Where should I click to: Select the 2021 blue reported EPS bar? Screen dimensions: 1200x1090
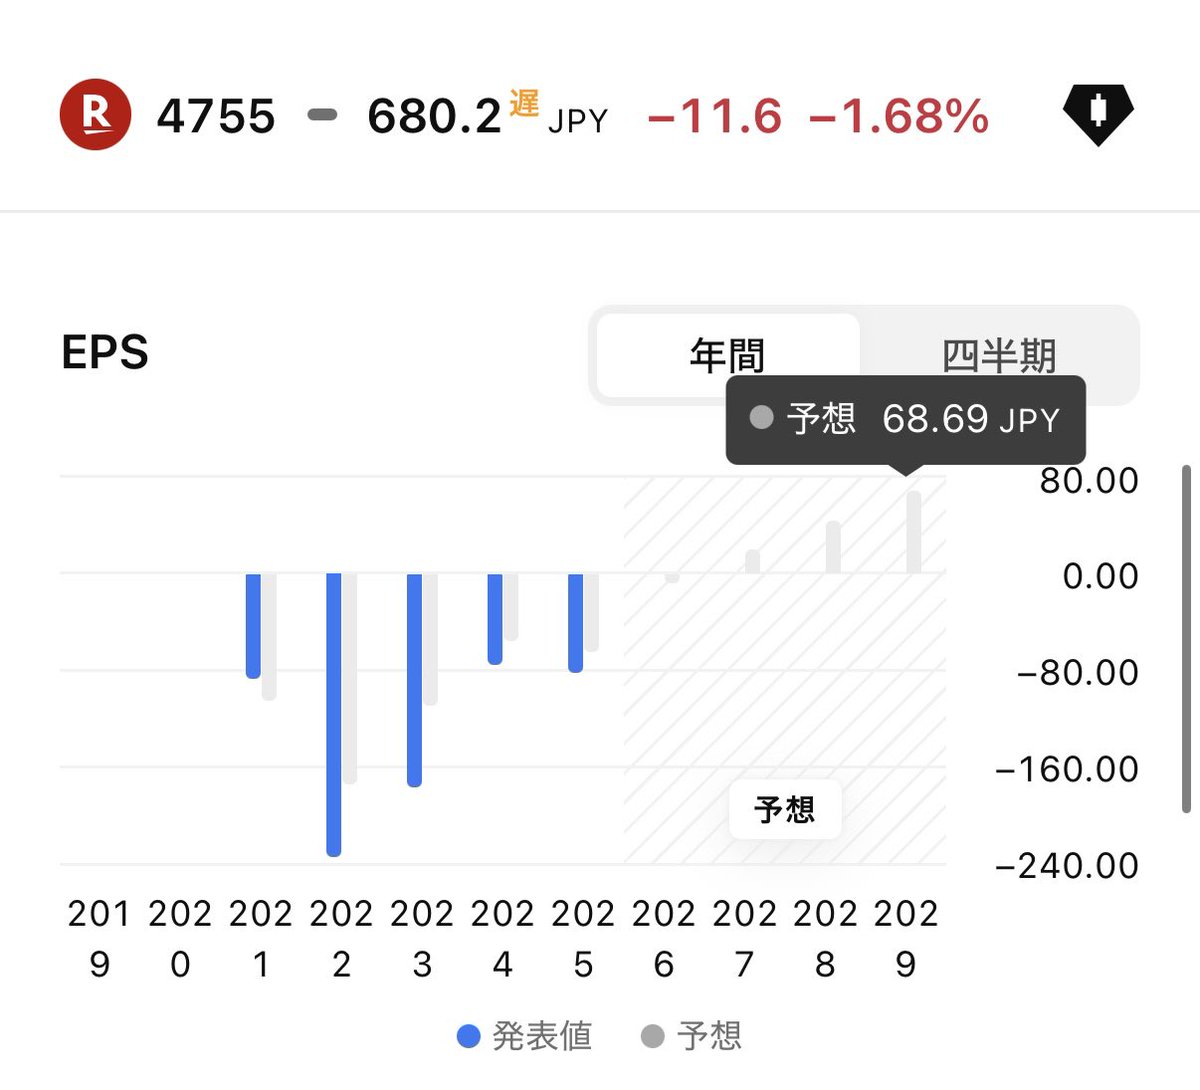coord(253,626)
